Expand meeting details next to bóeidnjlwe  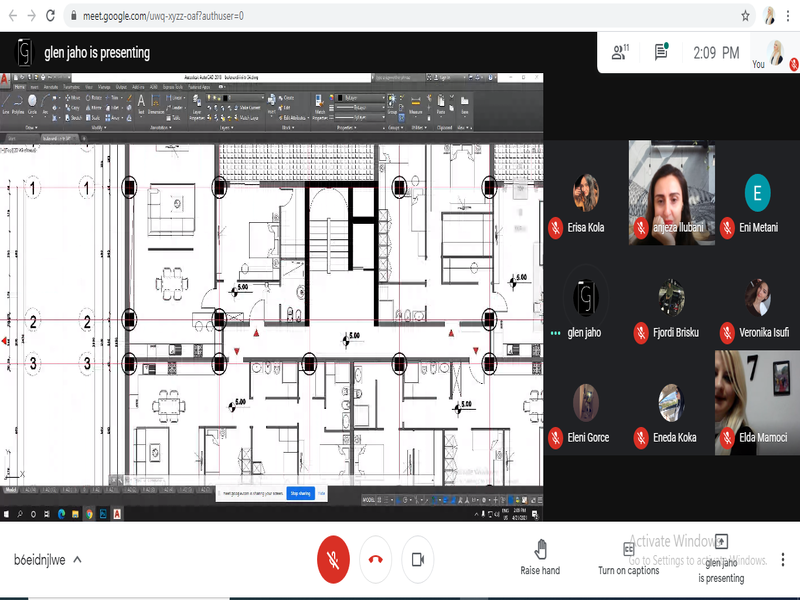pyautogui.click(x=78, y=560)
